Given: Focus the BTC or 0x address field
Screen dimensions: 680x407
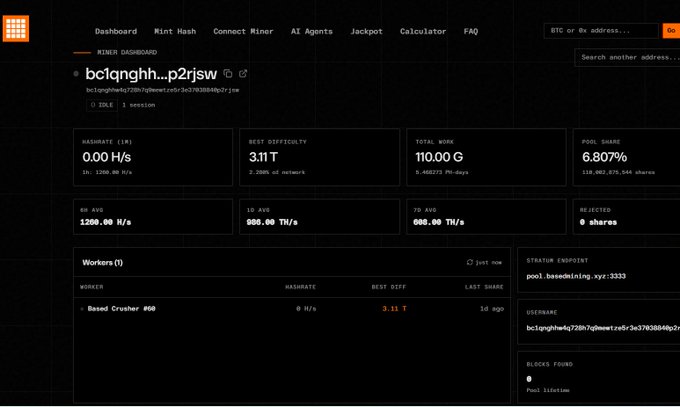Looking at the screenshot, I should (601, 31).
